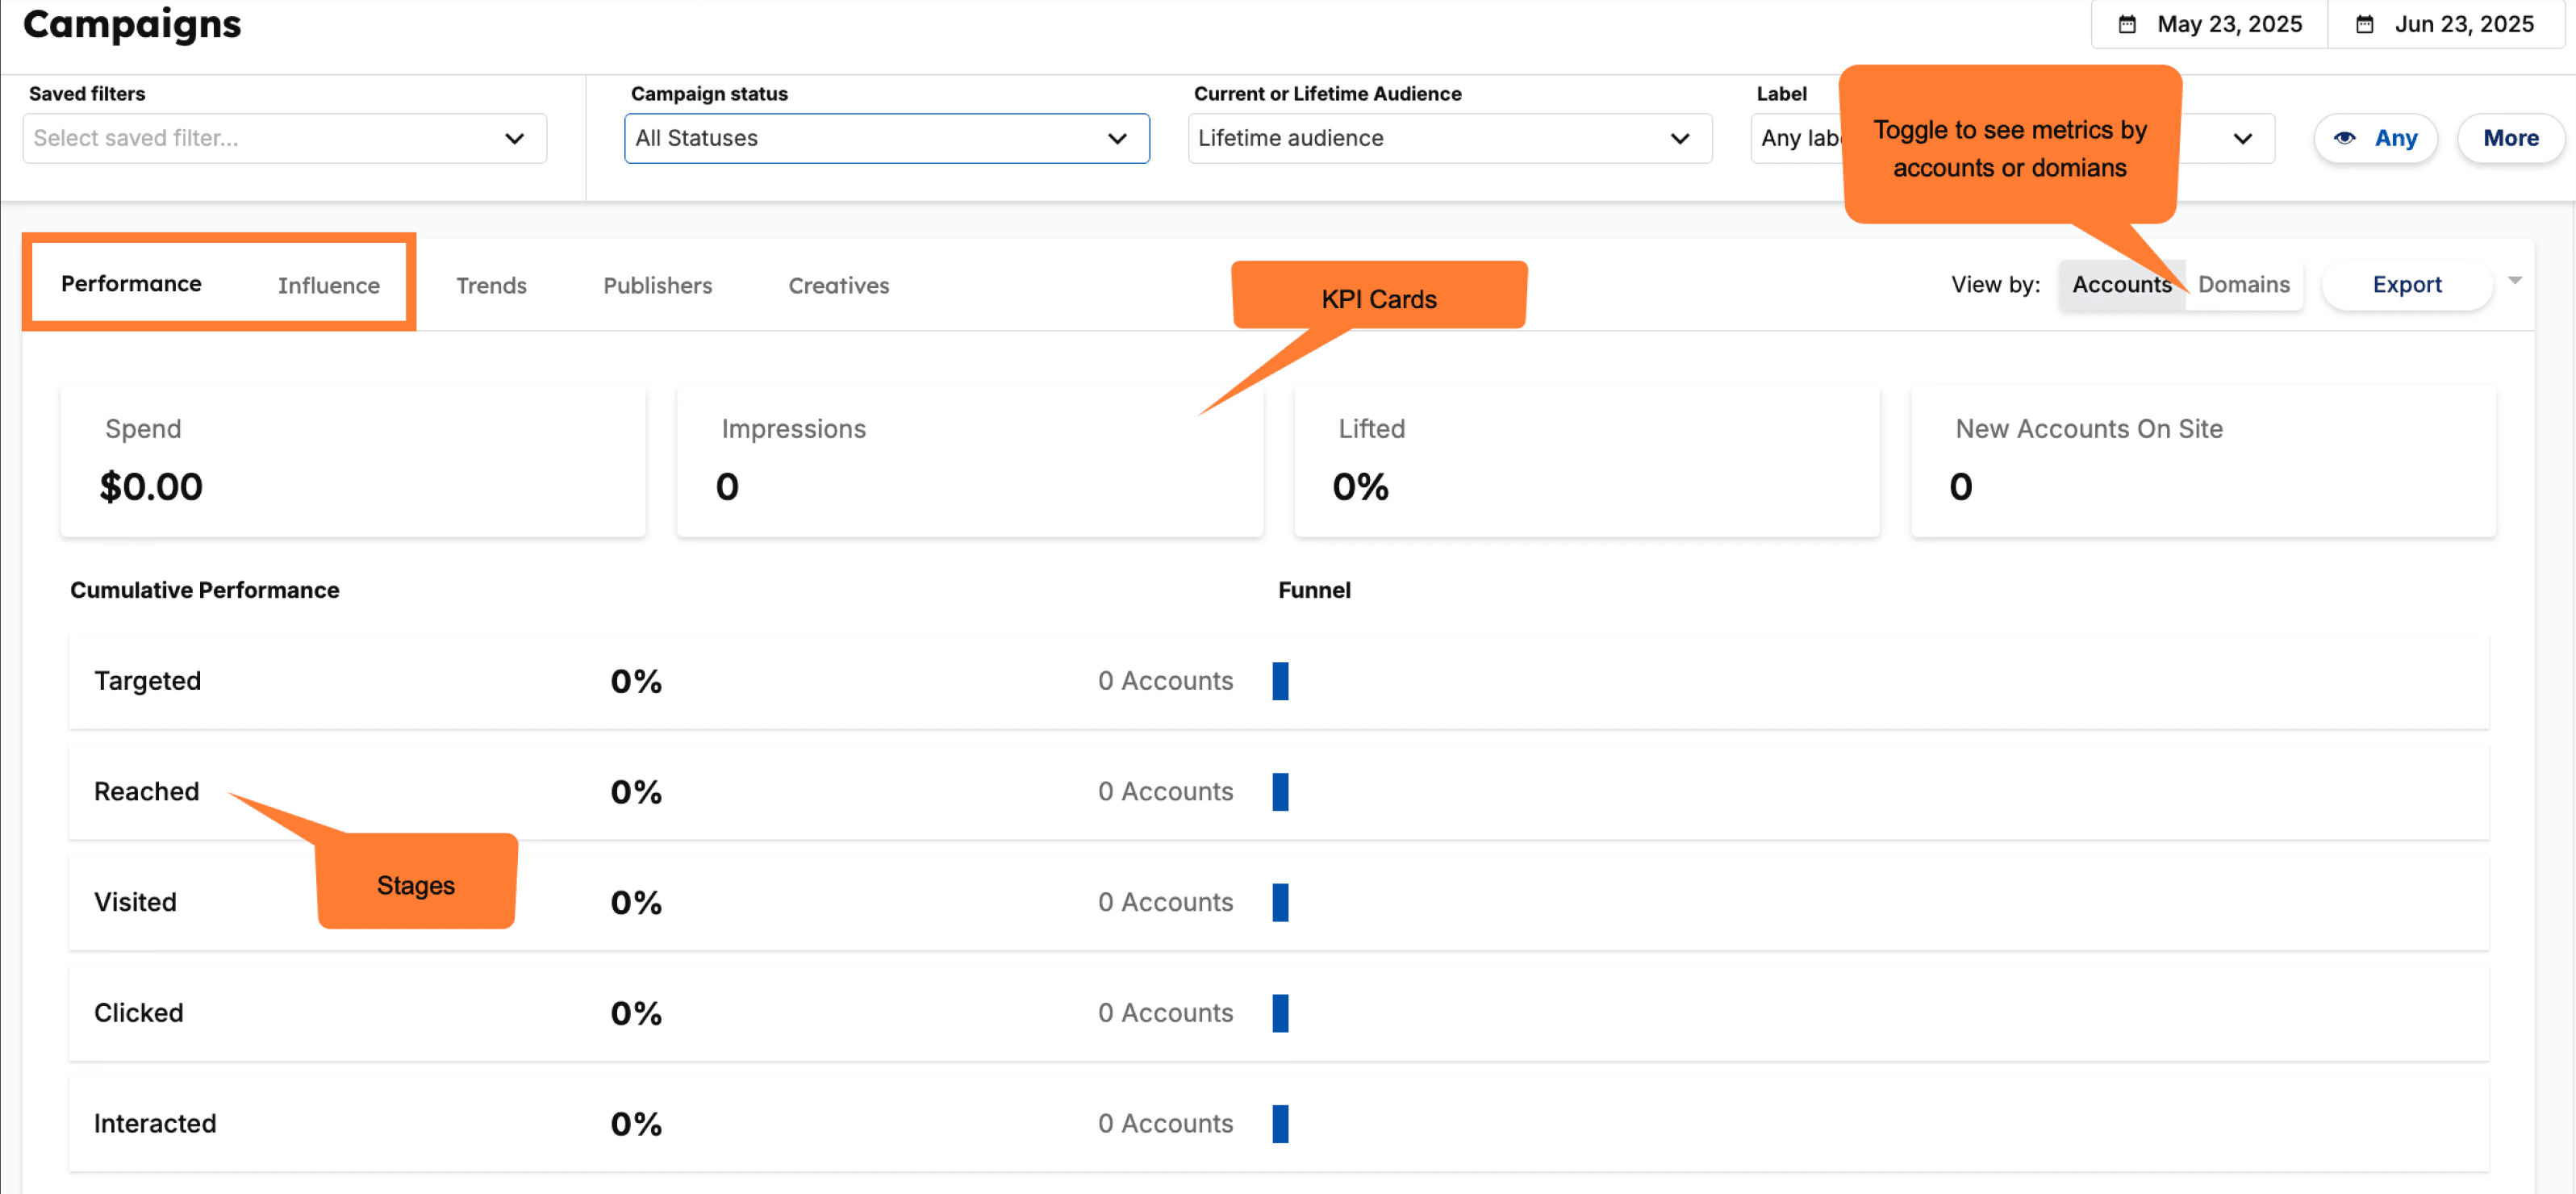Switch to the Influence tab

(328, 285)
